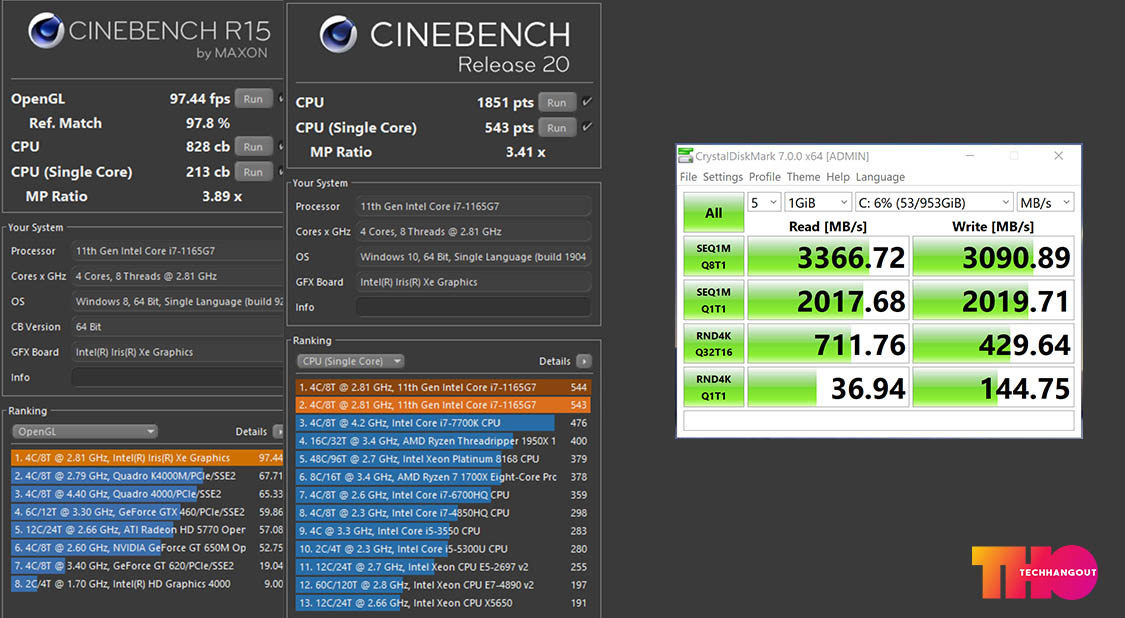Select the Xeon E7-4890 v2 ranking row

pyautogui.click(x=443, y=584)
